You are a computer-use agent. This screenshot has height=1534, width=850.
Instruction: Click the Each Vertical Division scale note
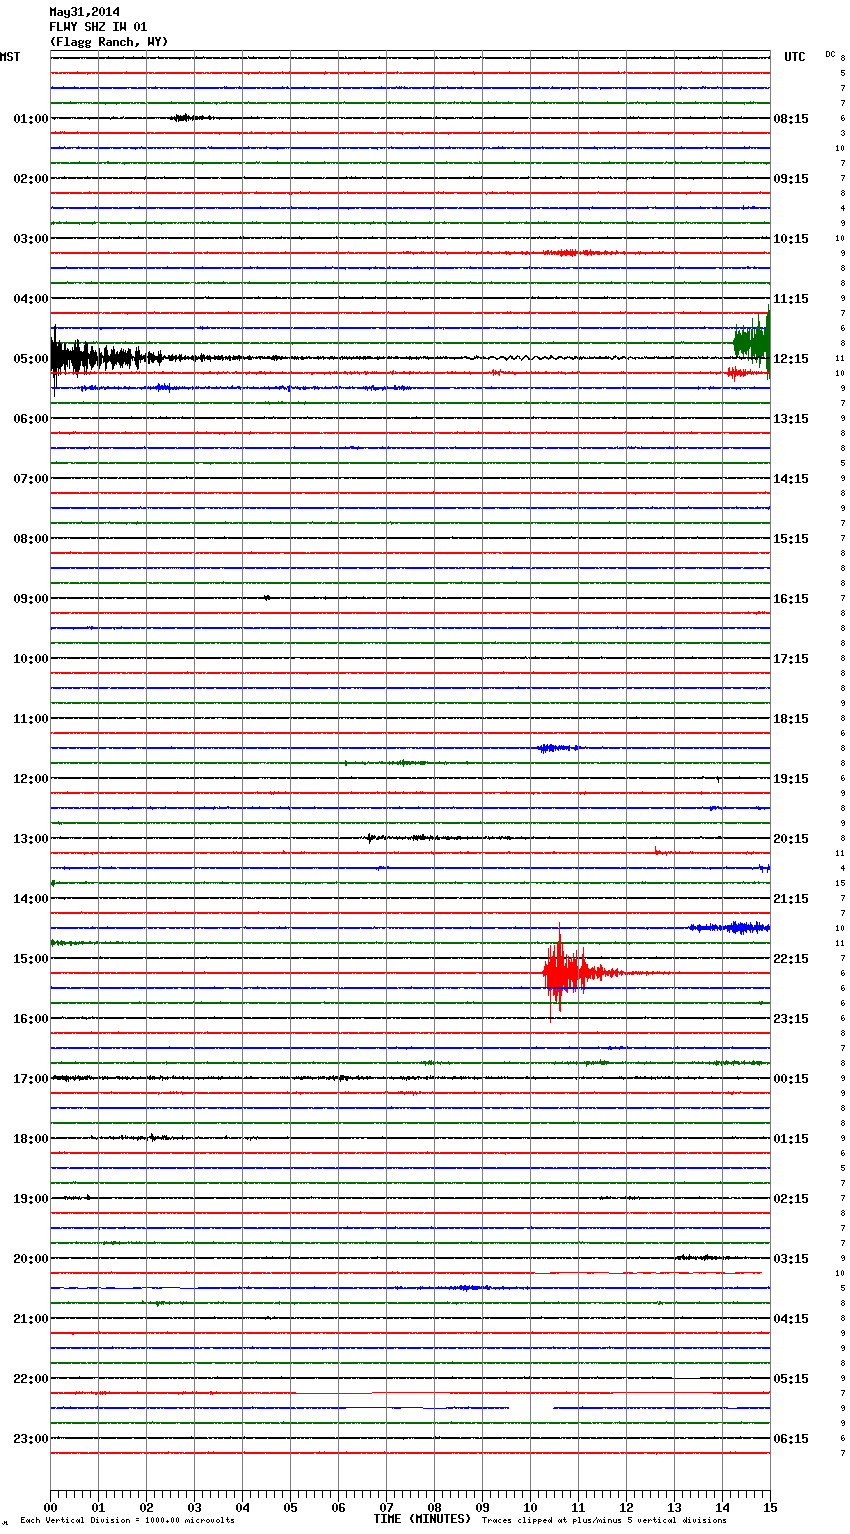coord(127,1521)
